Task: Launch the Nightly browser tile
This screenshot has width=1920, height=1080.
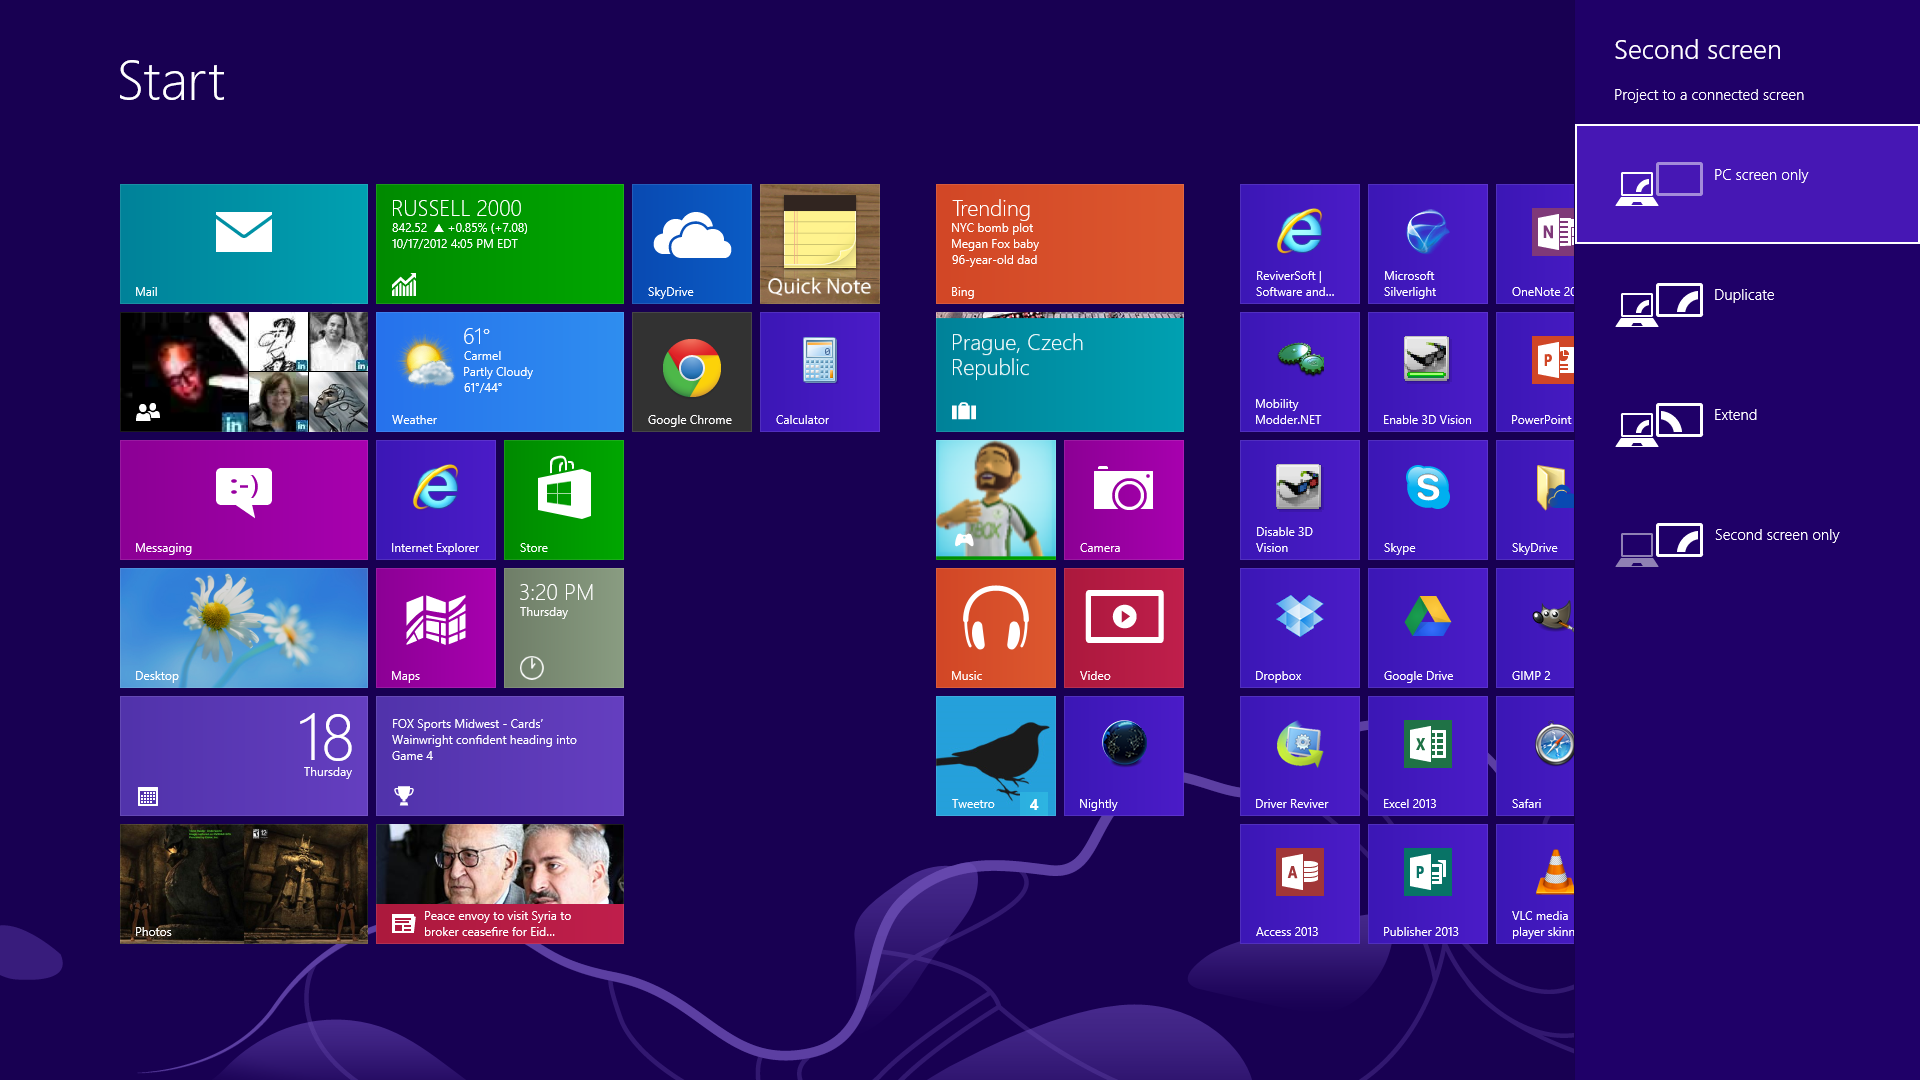Action: point(1124,756)
